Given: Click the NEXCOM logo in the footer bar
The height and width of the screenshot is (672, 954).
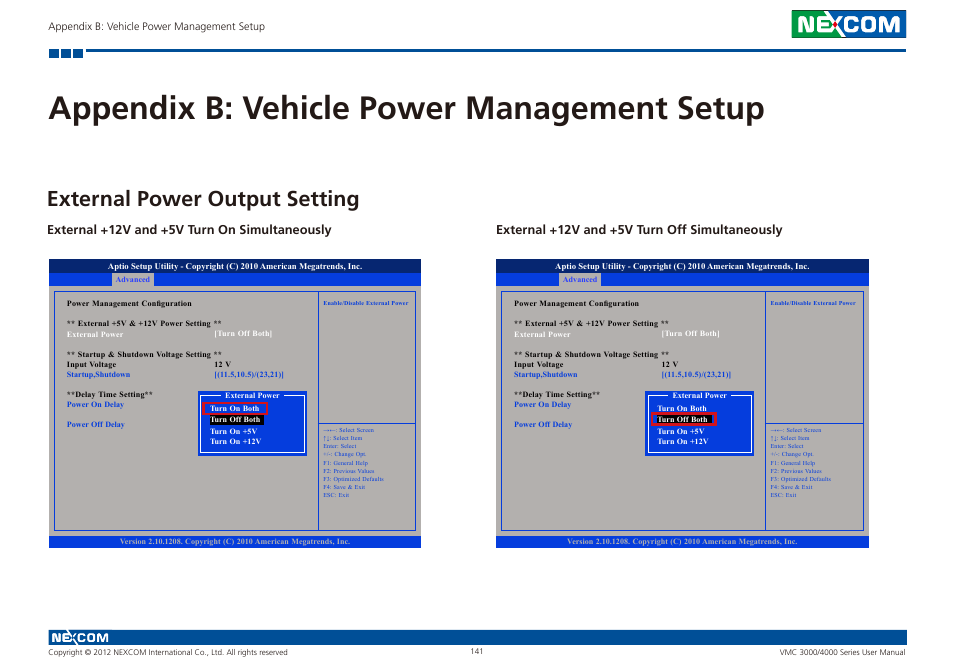Looking at the screenshot, I should point(80,637).
